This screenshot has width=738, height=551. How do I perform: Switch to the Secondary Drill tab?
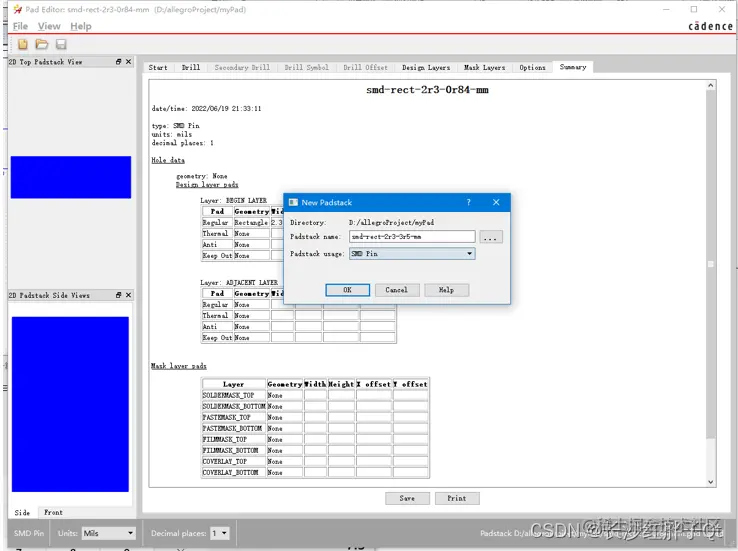click(x=242, y=68)
